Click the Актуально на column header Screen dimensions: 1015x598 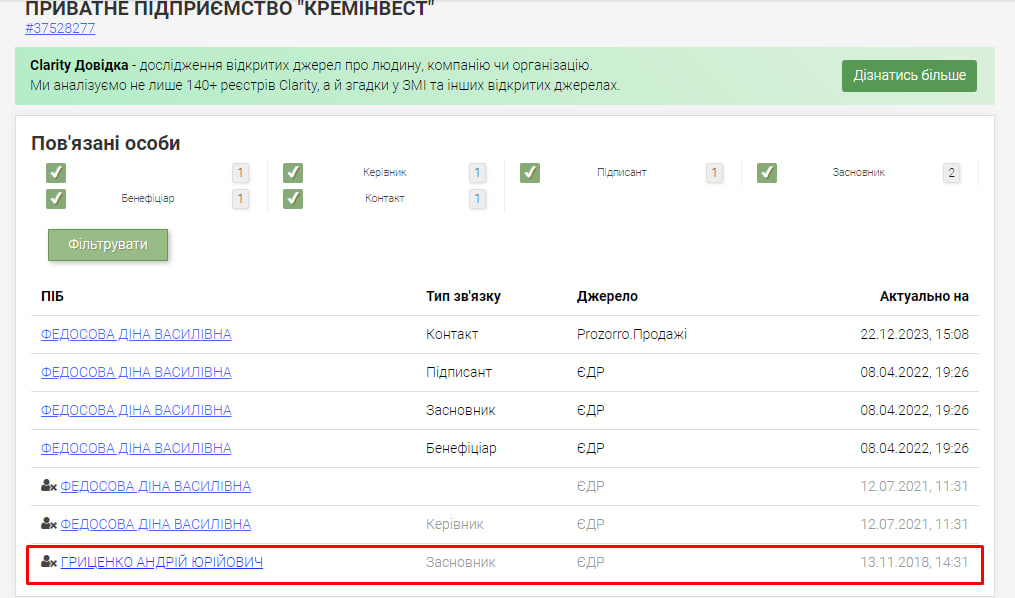(x=924, y=296)
